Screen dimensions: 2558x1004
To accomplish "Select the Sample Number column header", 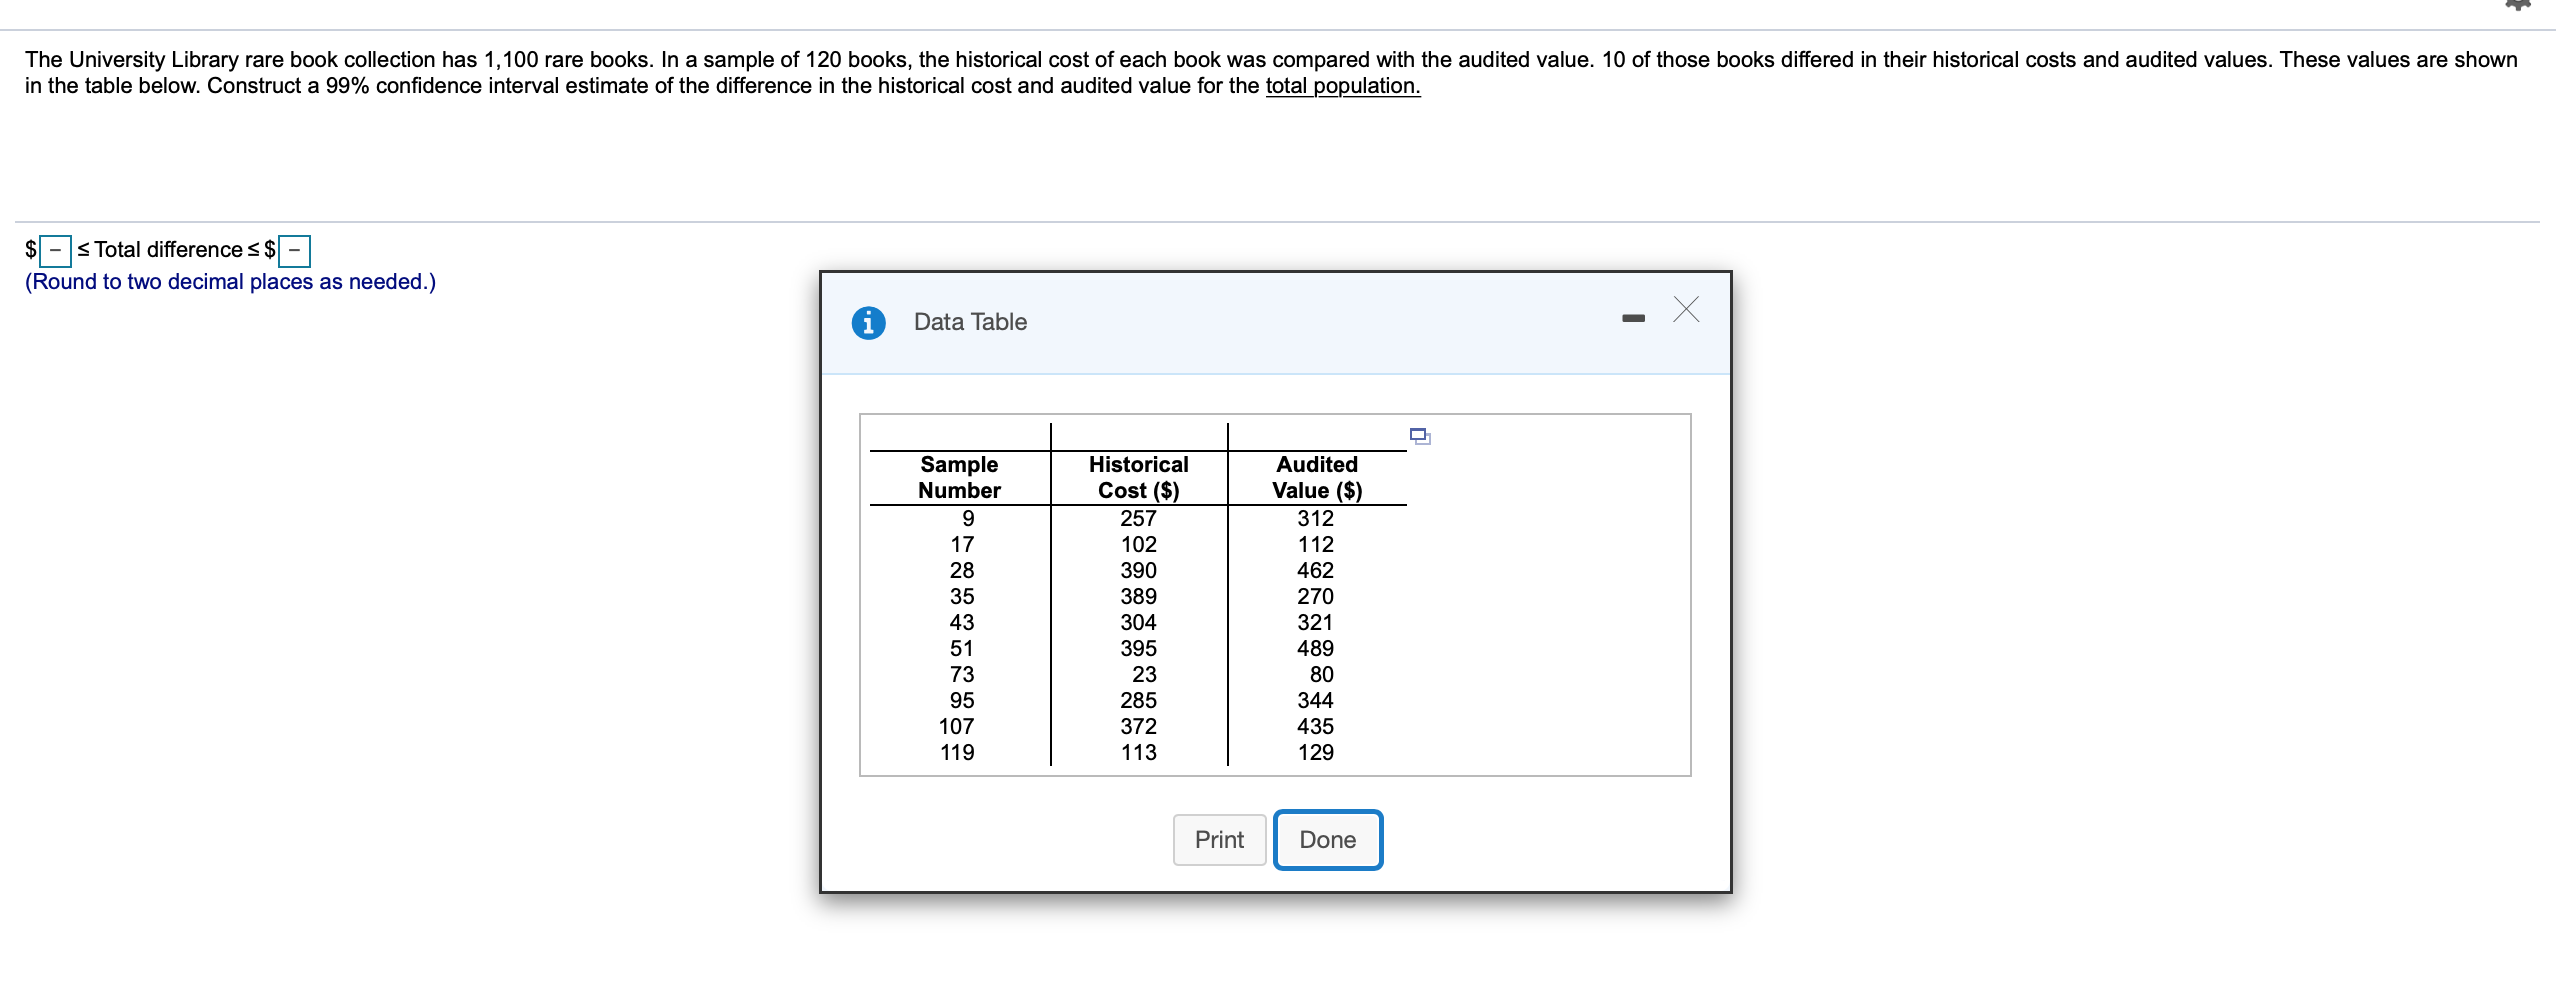I will pyautogui.click(x=958, y=477).
